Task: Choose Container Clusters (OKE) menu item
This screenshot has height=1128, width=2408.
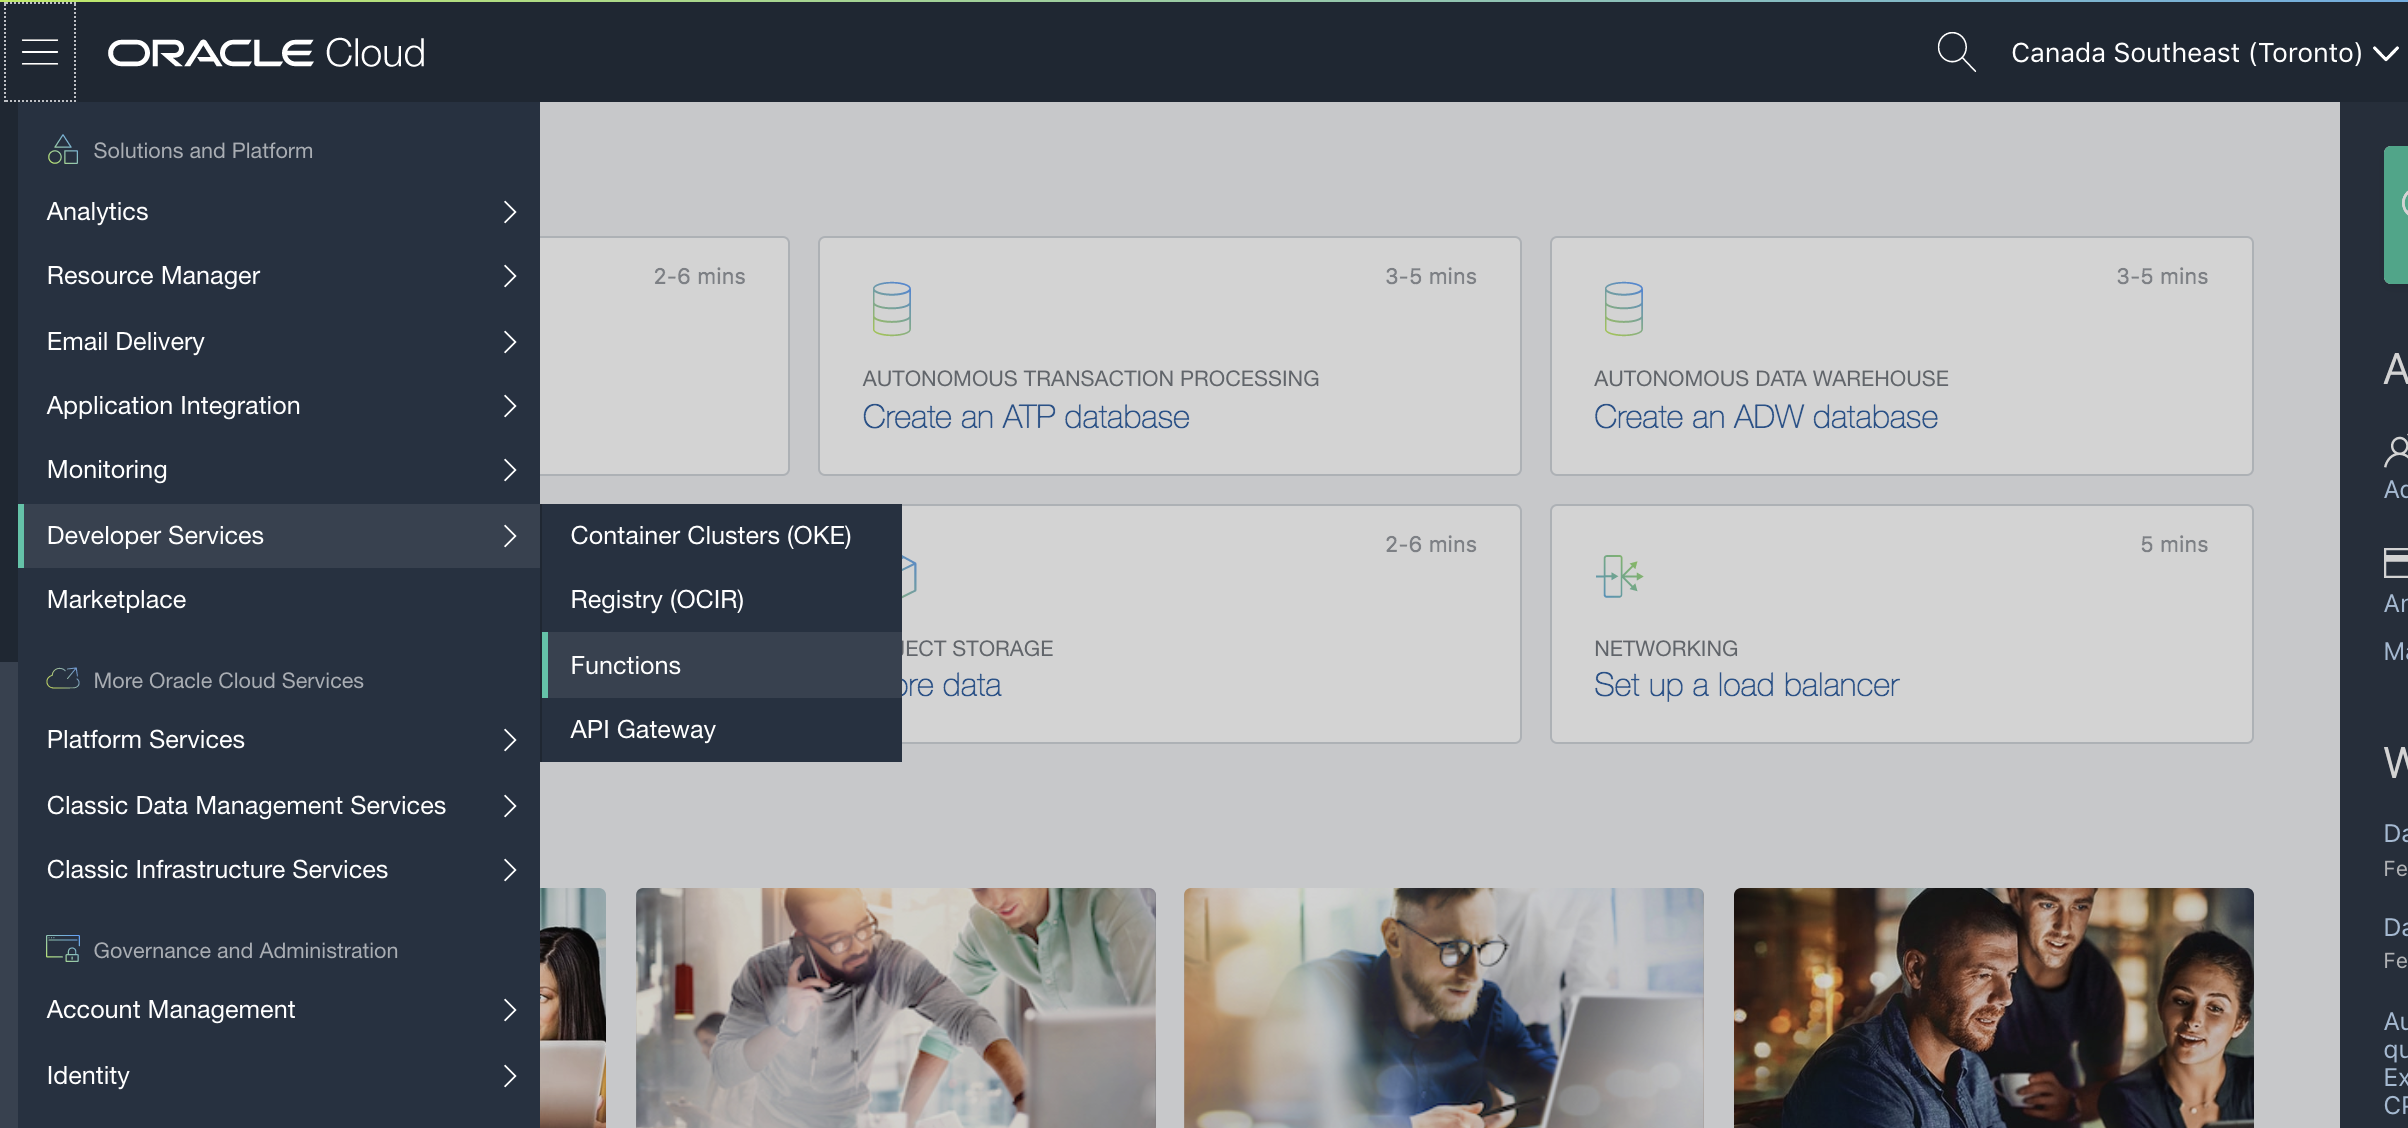Action: (x=710, y=536)
